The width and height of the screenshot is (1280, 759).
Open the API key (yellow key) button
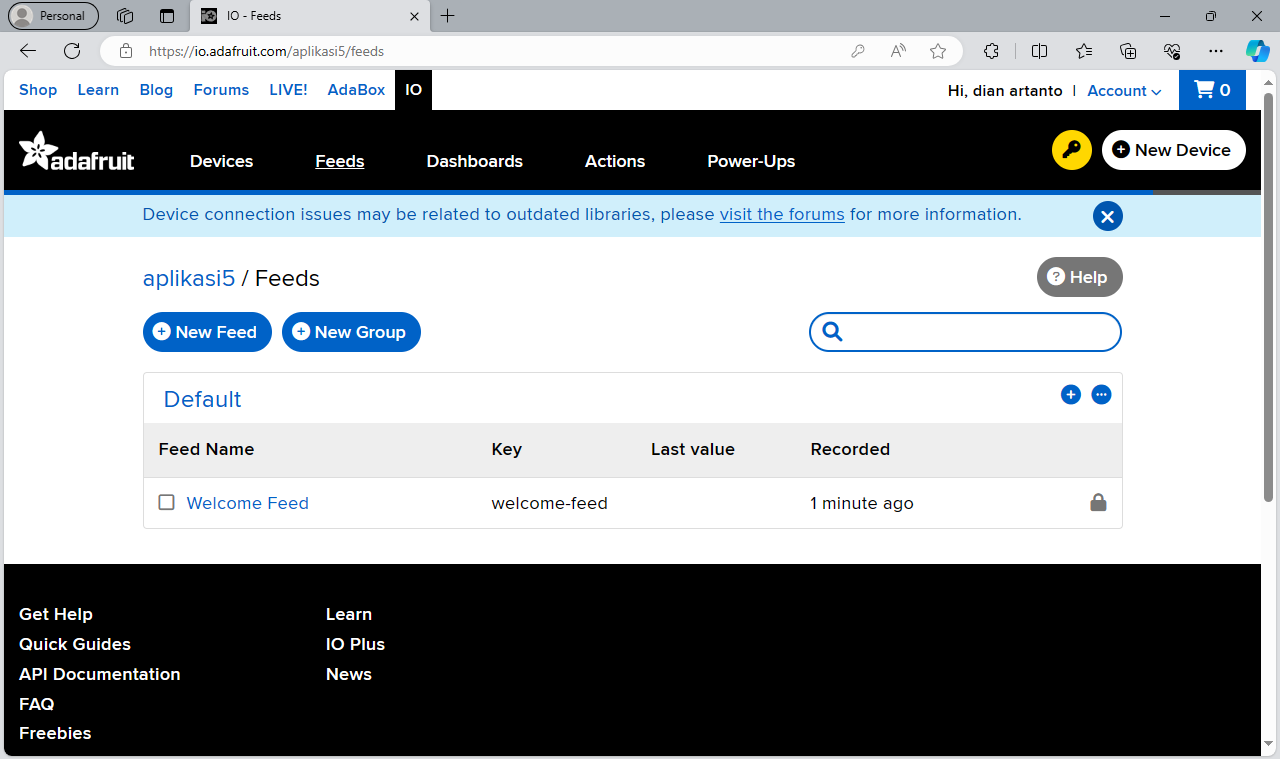coord(1072,150)
